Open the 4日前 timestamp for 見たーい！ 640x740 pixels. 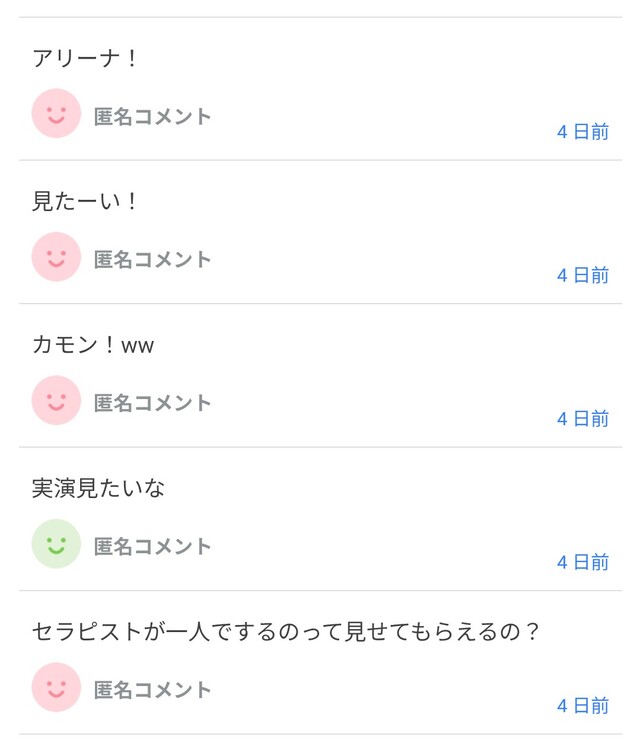583,275
